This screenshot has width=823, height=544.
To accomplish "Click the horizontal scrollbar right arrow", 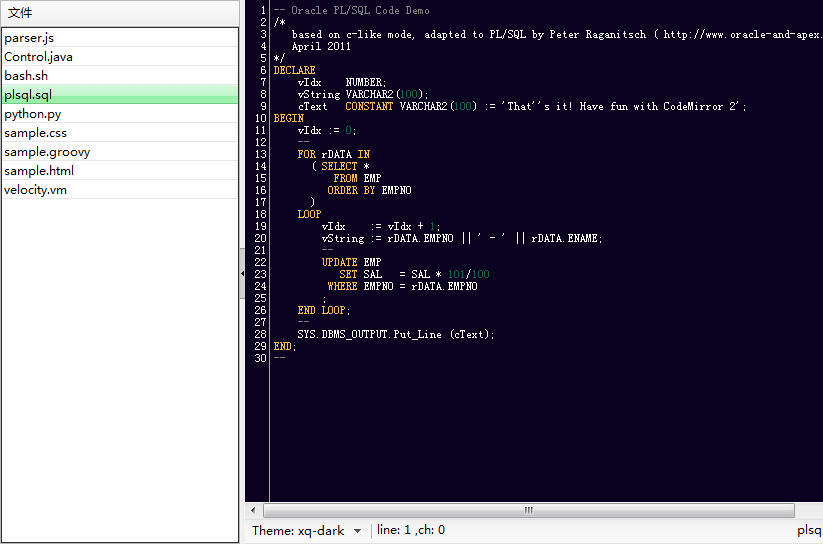I will (817, 510).
